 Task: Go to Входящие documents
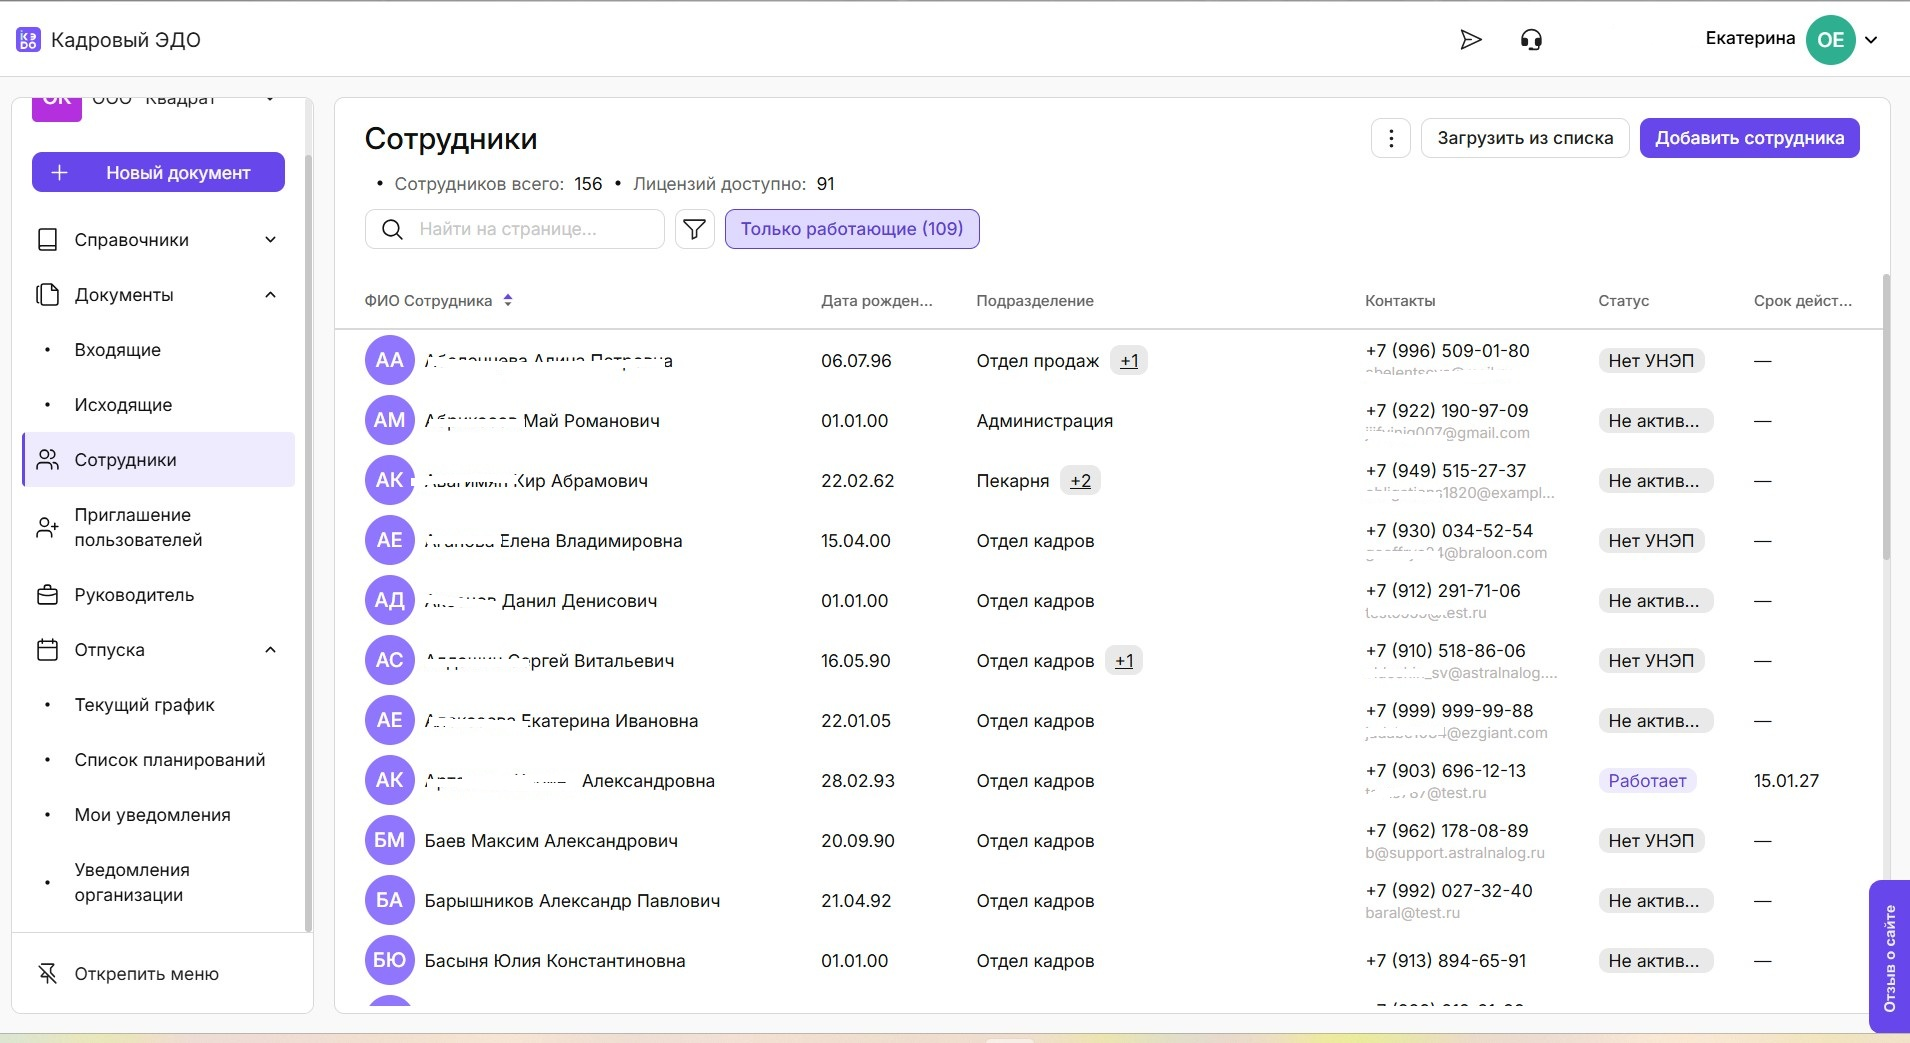117,350
